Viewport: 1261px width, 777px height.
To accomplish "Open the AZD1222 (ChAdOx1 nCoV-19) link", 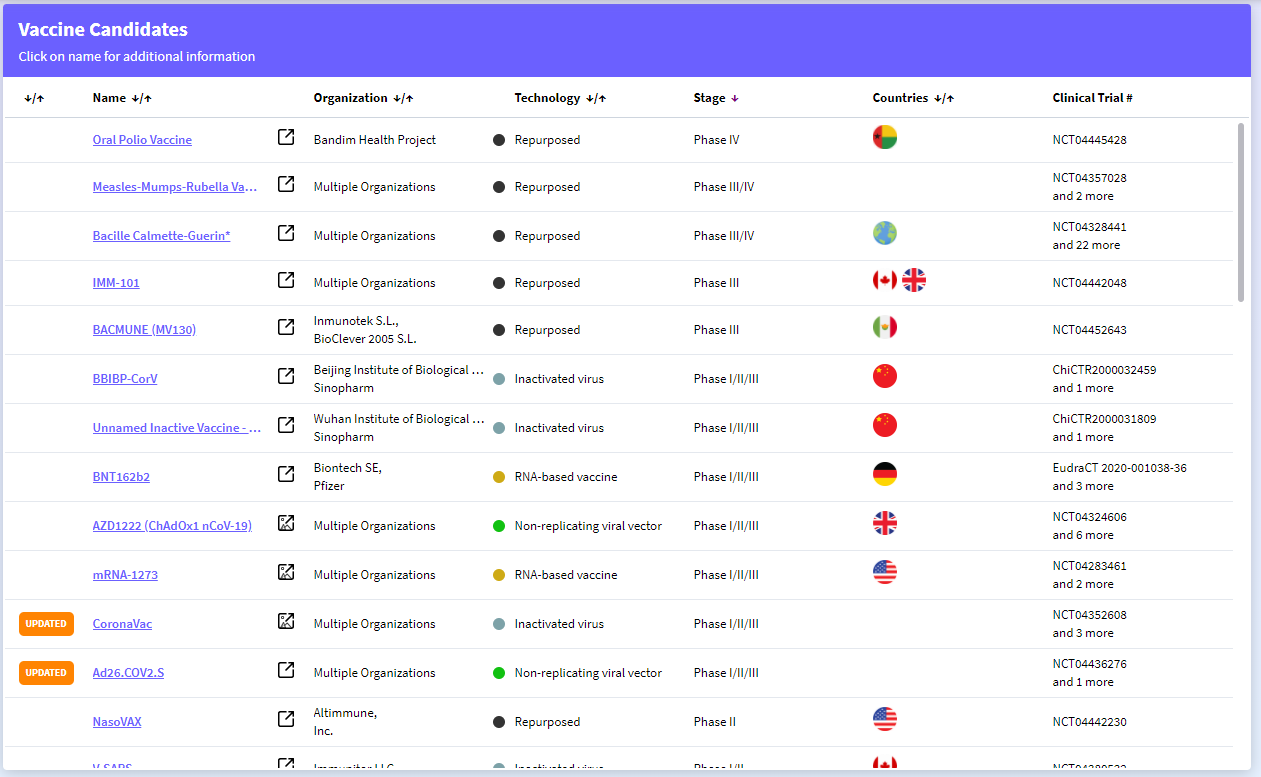I will pyautogui.click(x=172, y=526).
